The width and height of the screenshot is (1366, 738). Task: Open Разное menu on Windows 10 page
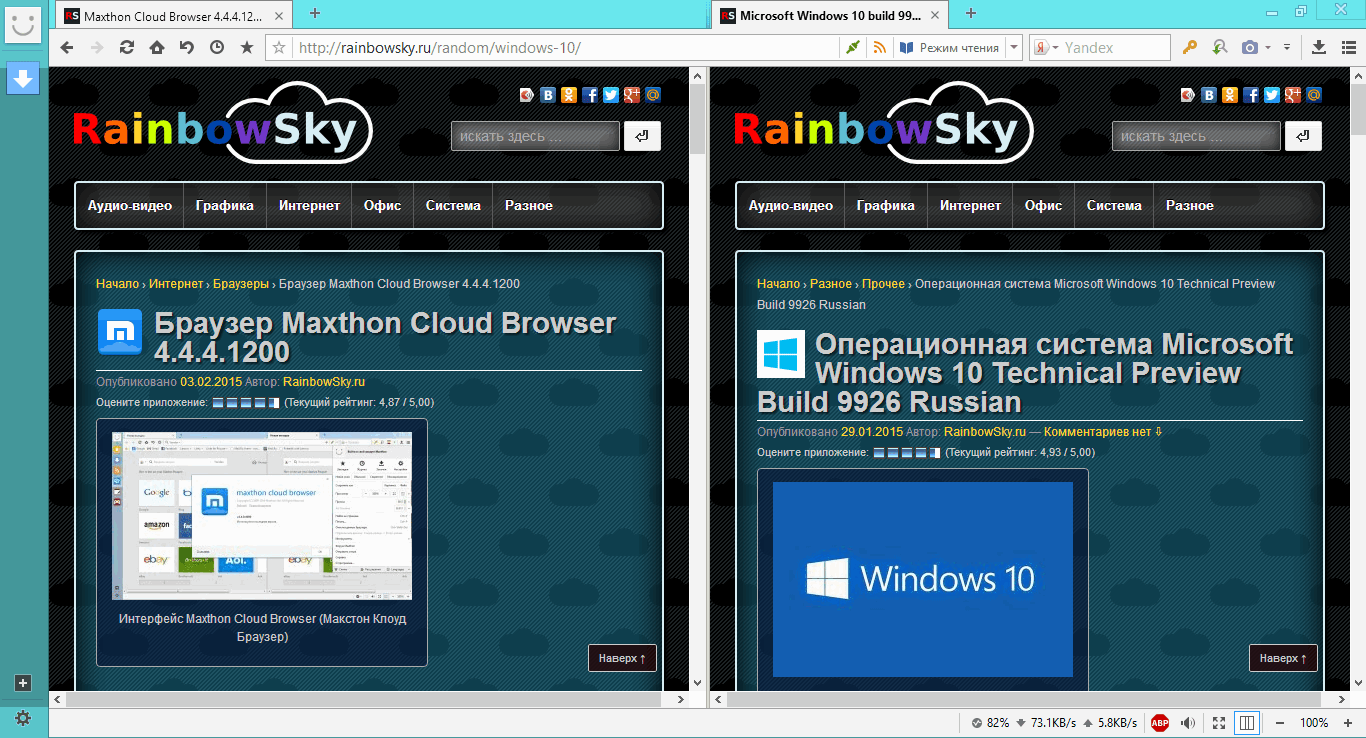coord(1190,205)
